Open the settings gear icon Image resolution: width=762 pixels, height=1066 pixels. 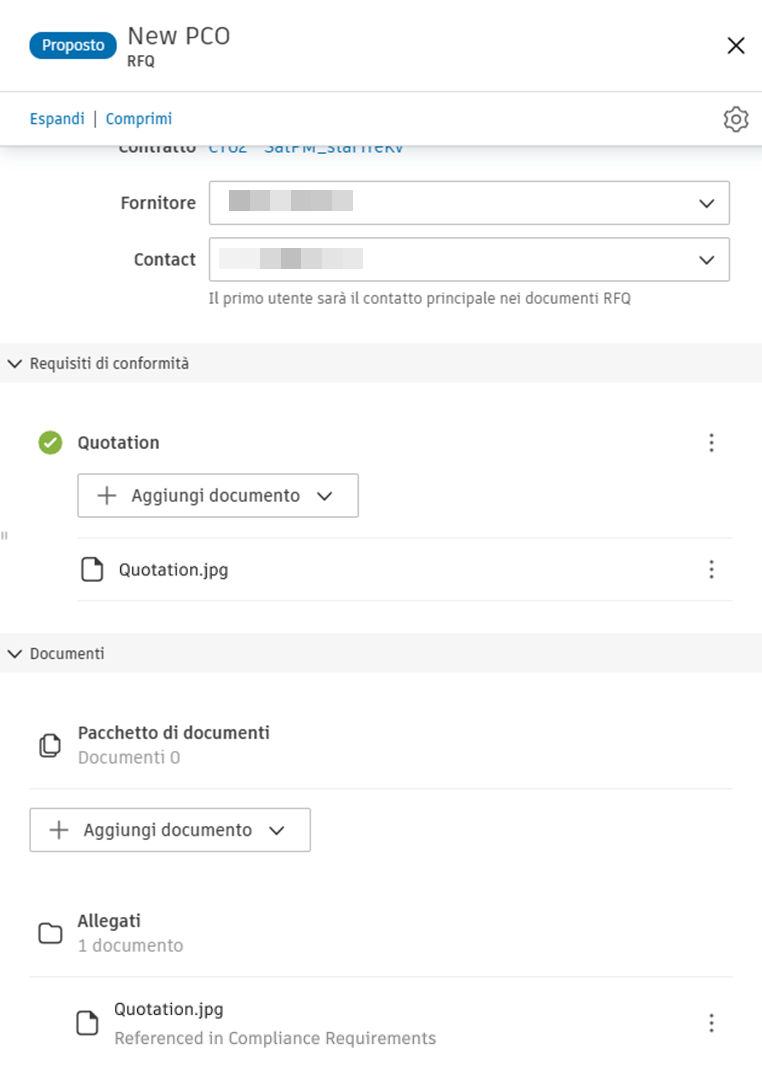[x=736, y=119]
